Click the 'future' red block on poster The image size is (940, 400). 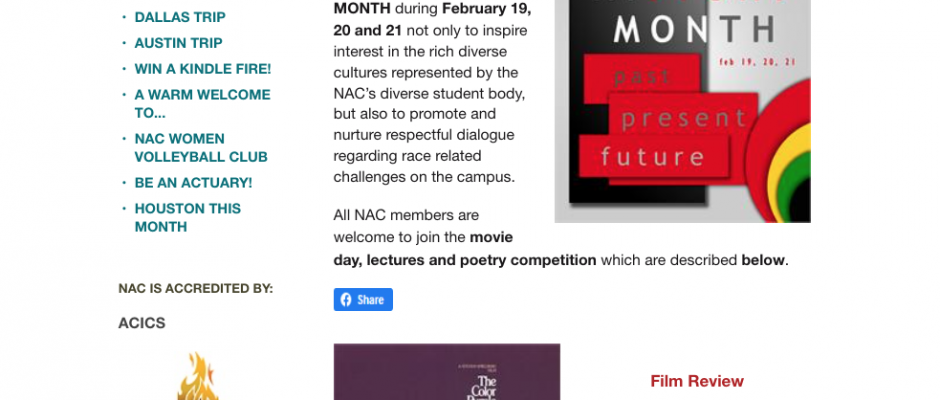point(654,157)
